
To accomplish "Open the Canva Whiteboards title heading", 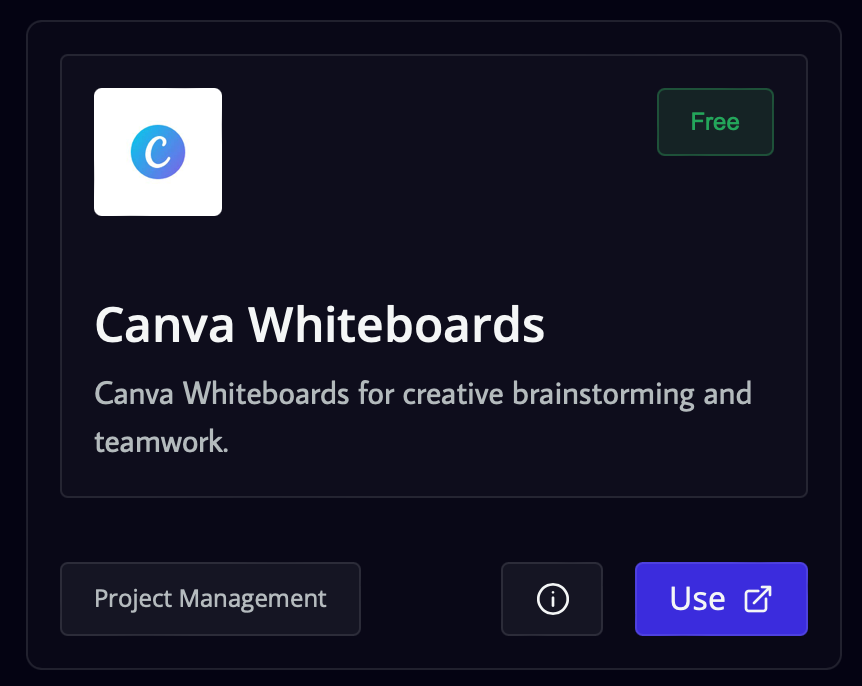I will [319, 324].
